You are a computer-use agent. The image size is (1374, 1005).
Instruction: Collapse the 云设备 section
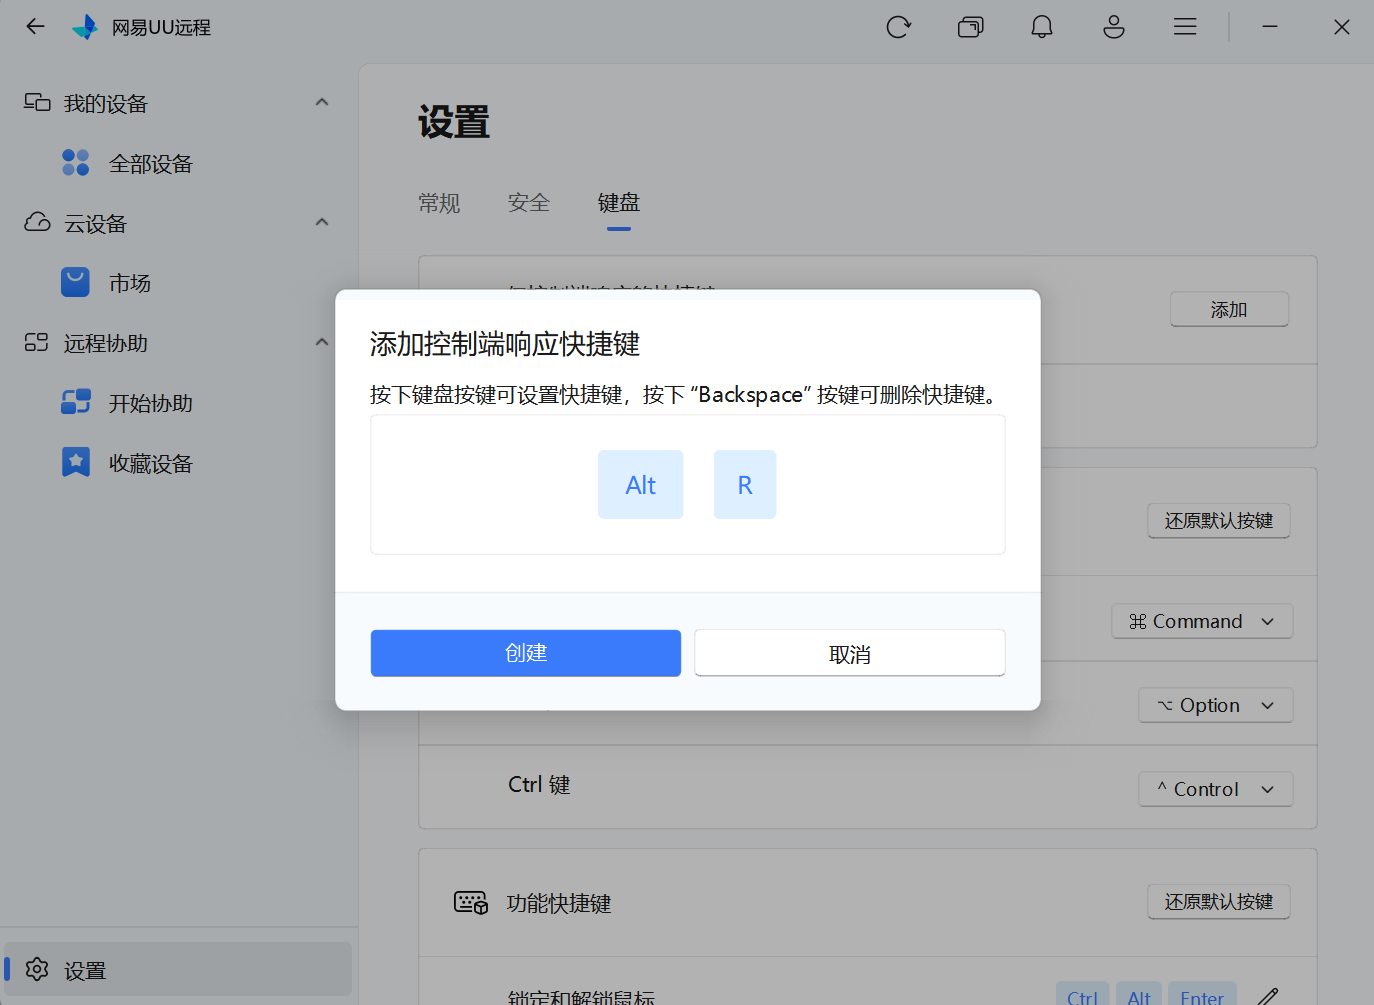(322, 222)
